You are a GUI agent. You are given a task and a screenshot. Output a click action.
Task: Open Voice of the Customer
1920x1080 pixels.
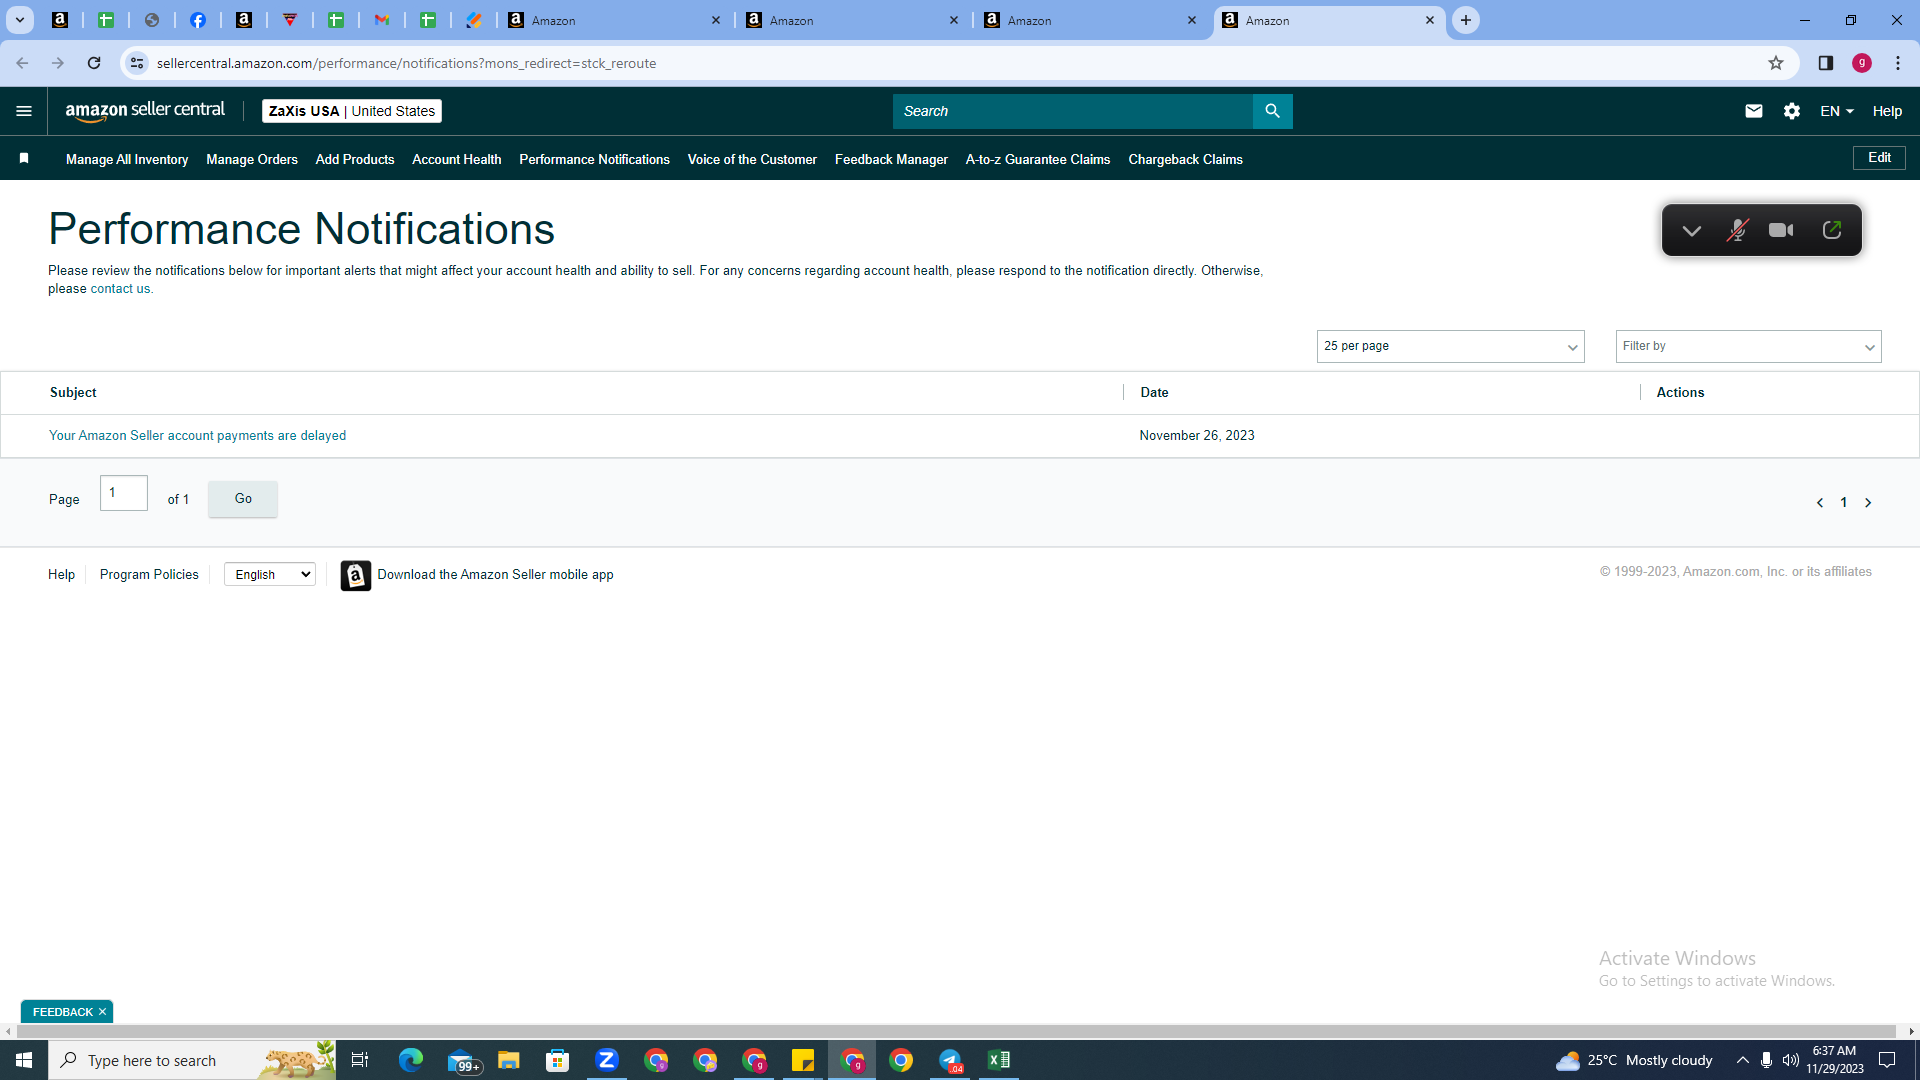pos(752,159)
